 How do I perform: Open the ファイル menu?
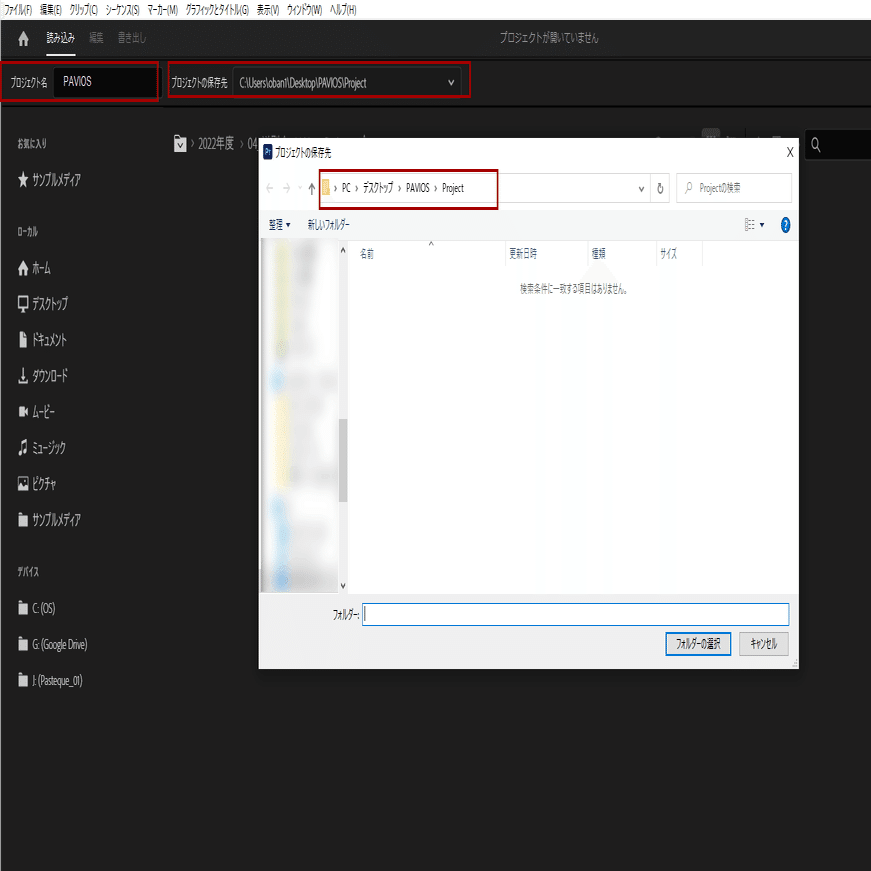(18, 9)
